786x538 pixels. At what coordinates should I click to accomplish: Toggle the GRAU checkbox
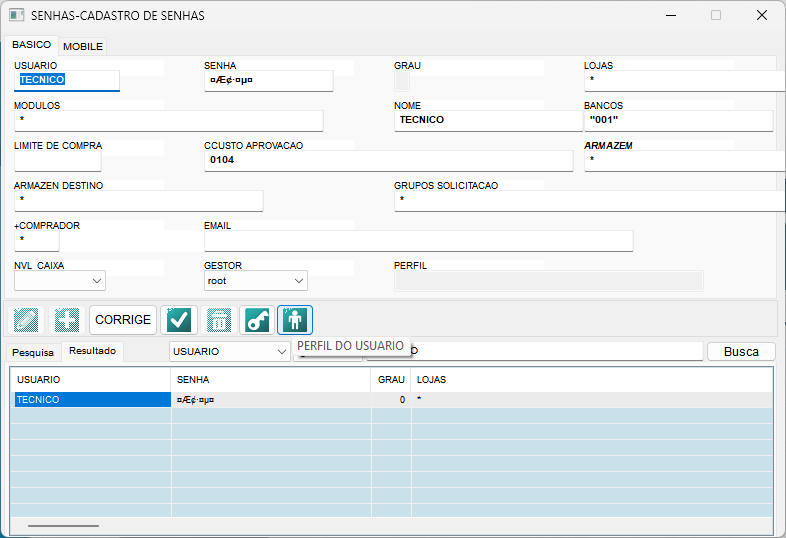[402, 81]
